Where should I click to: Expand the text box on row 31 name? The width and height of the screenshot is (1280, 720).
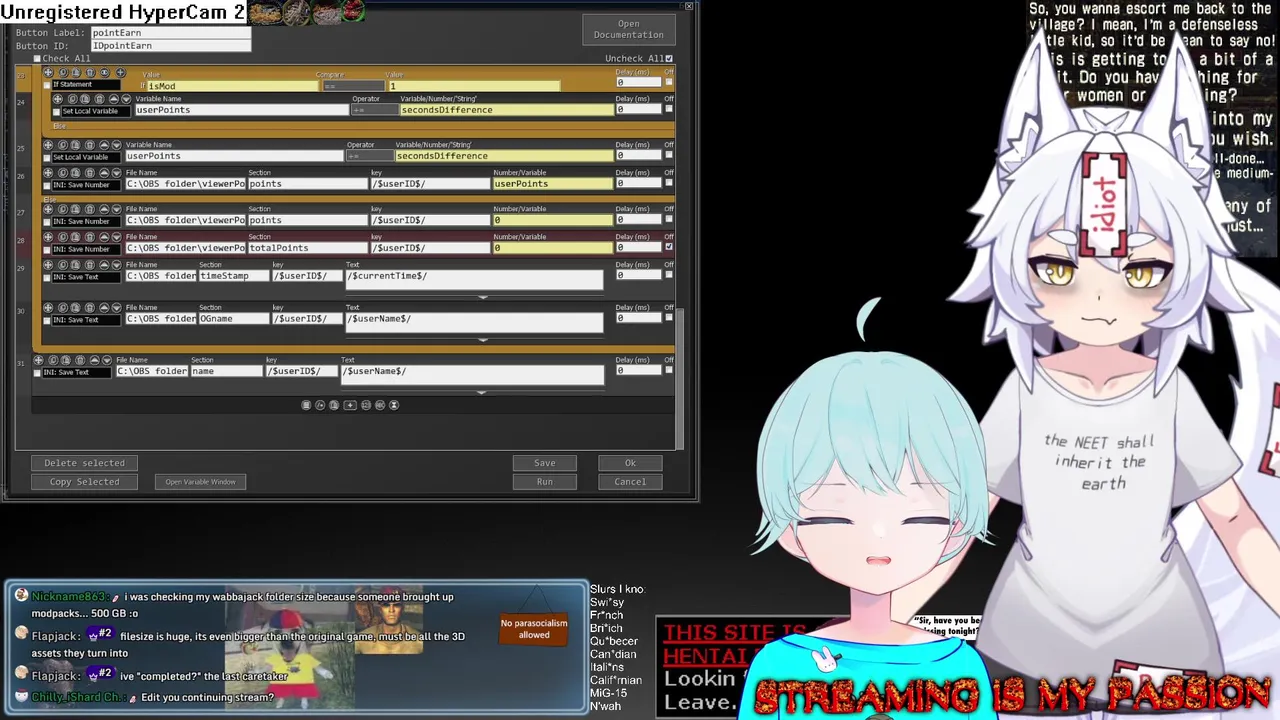click(x=481, y=391)
